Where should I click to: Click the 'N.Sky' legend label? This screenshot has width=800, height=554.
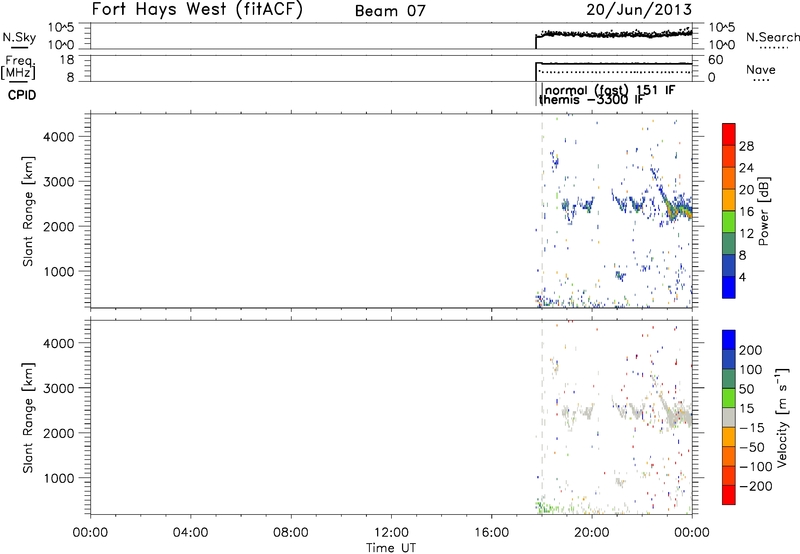tap(19, 37)
